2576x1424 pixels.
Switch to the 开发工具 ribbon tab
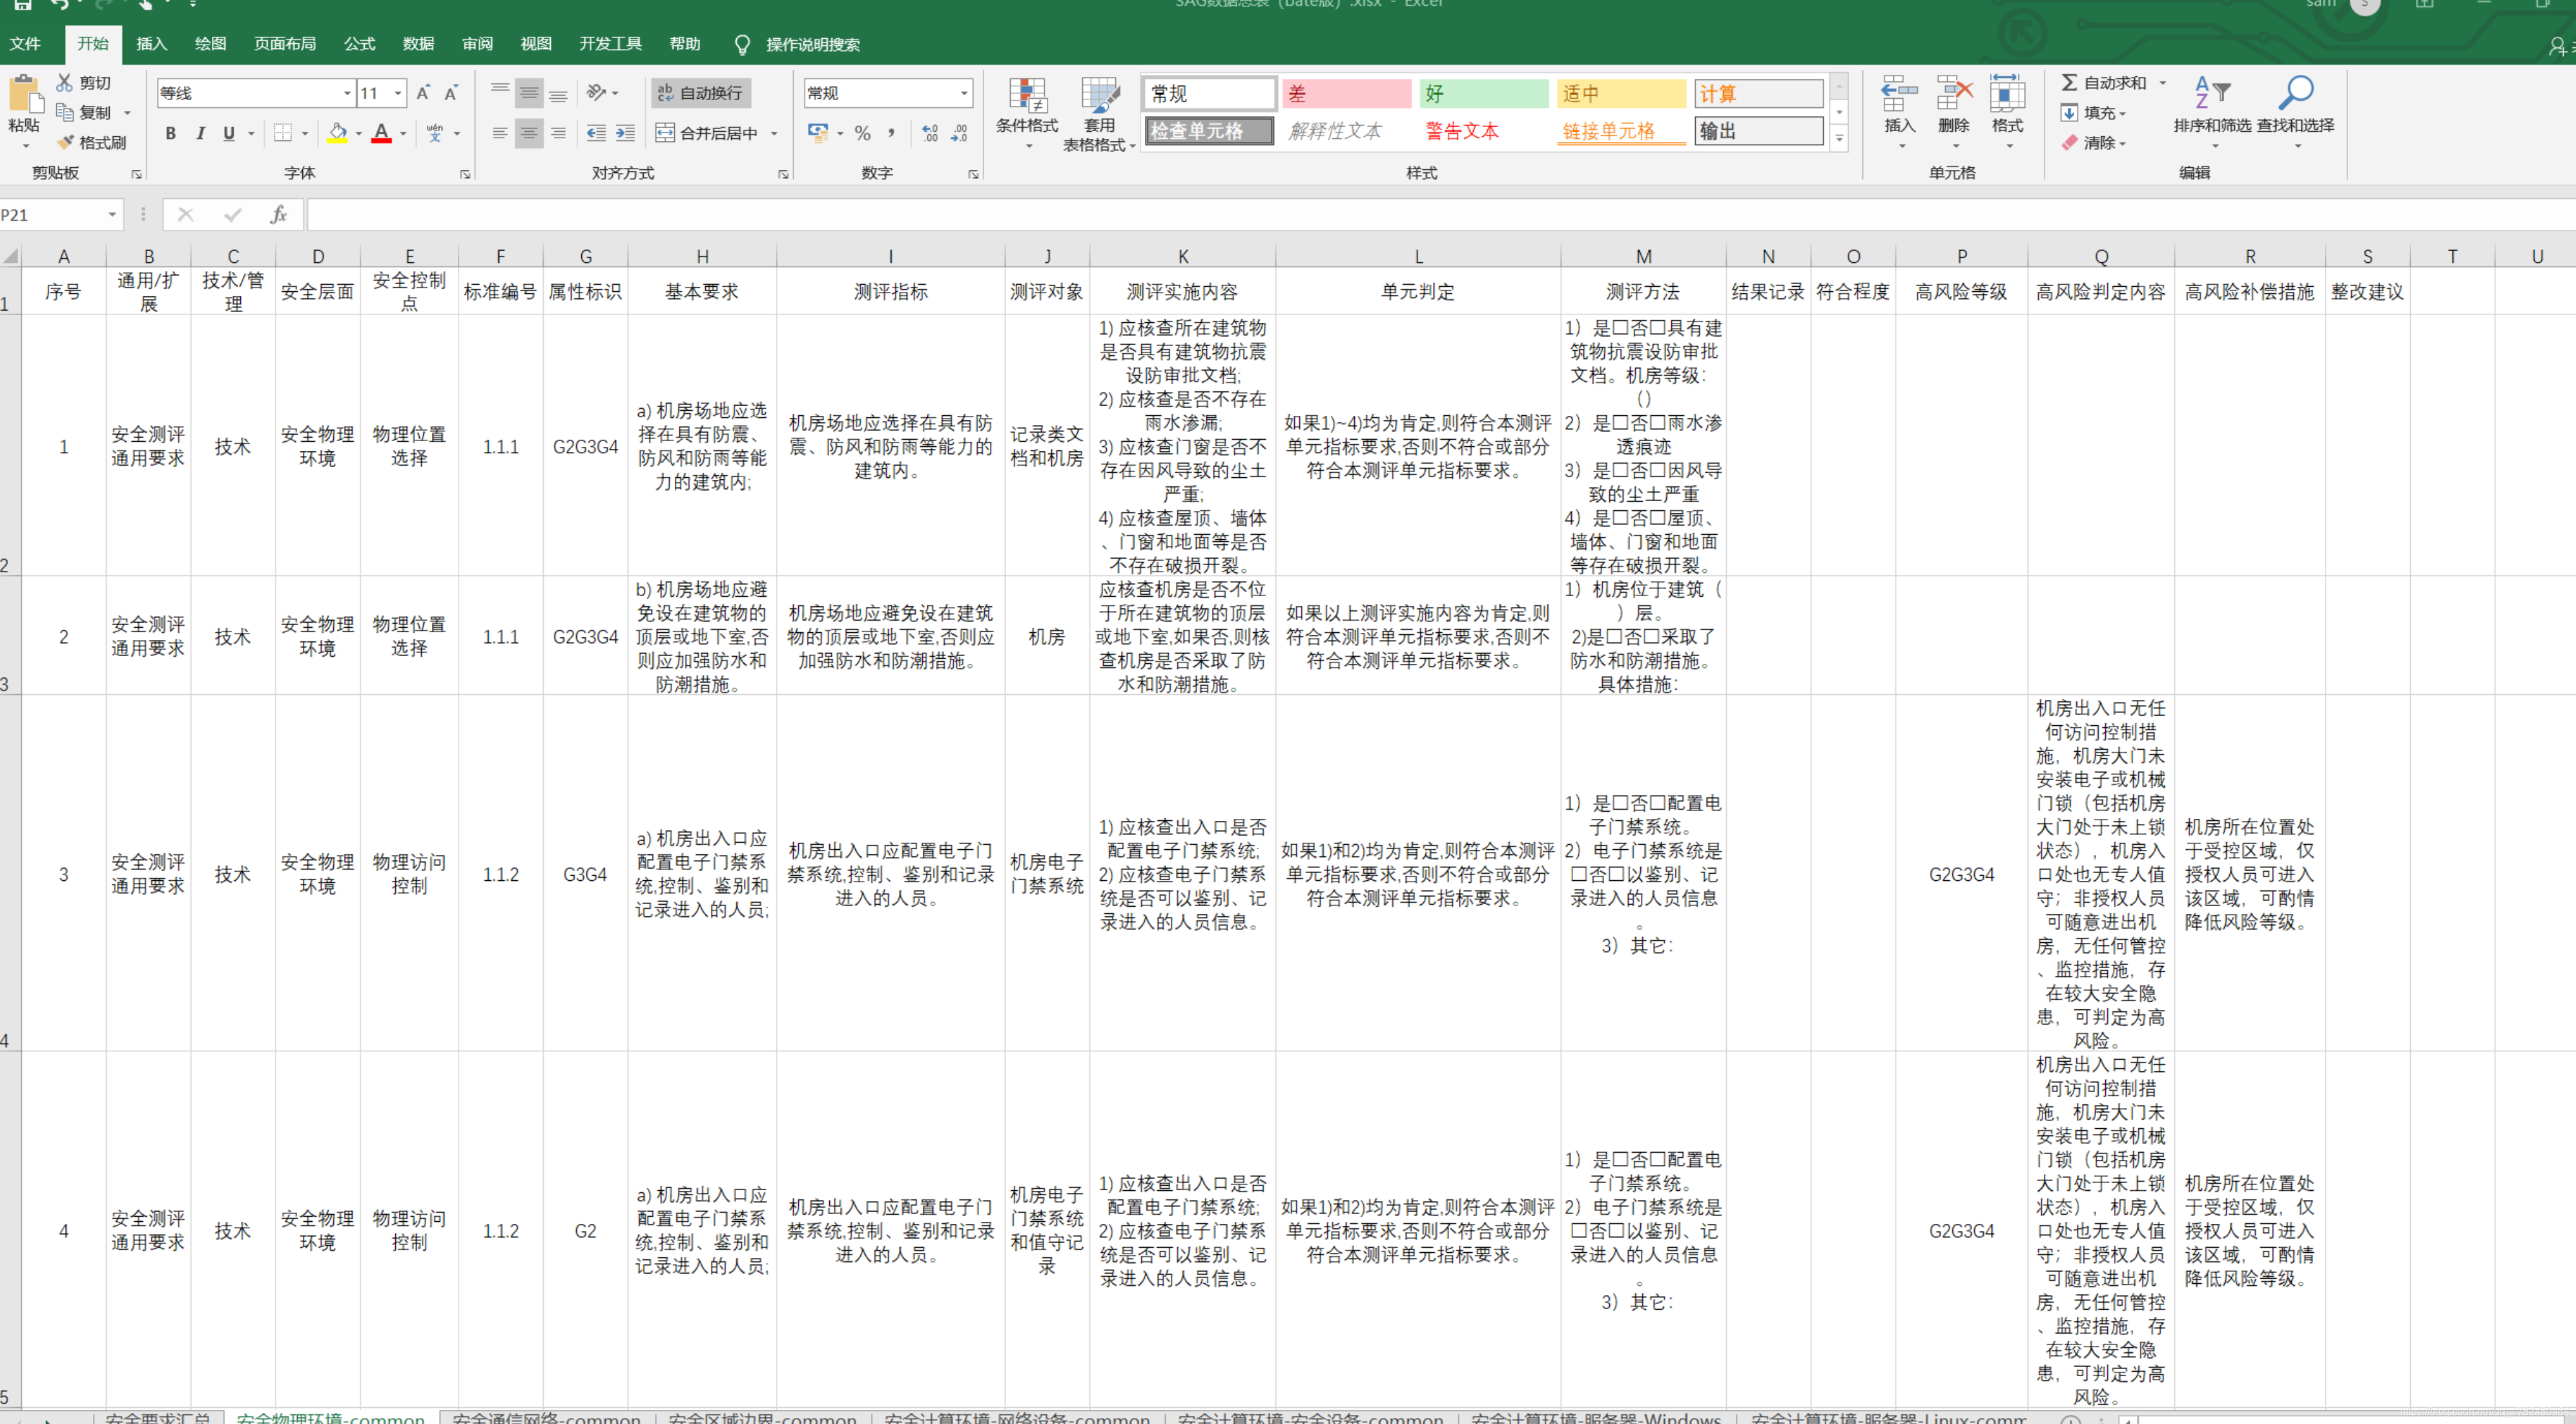coord(610,44)
